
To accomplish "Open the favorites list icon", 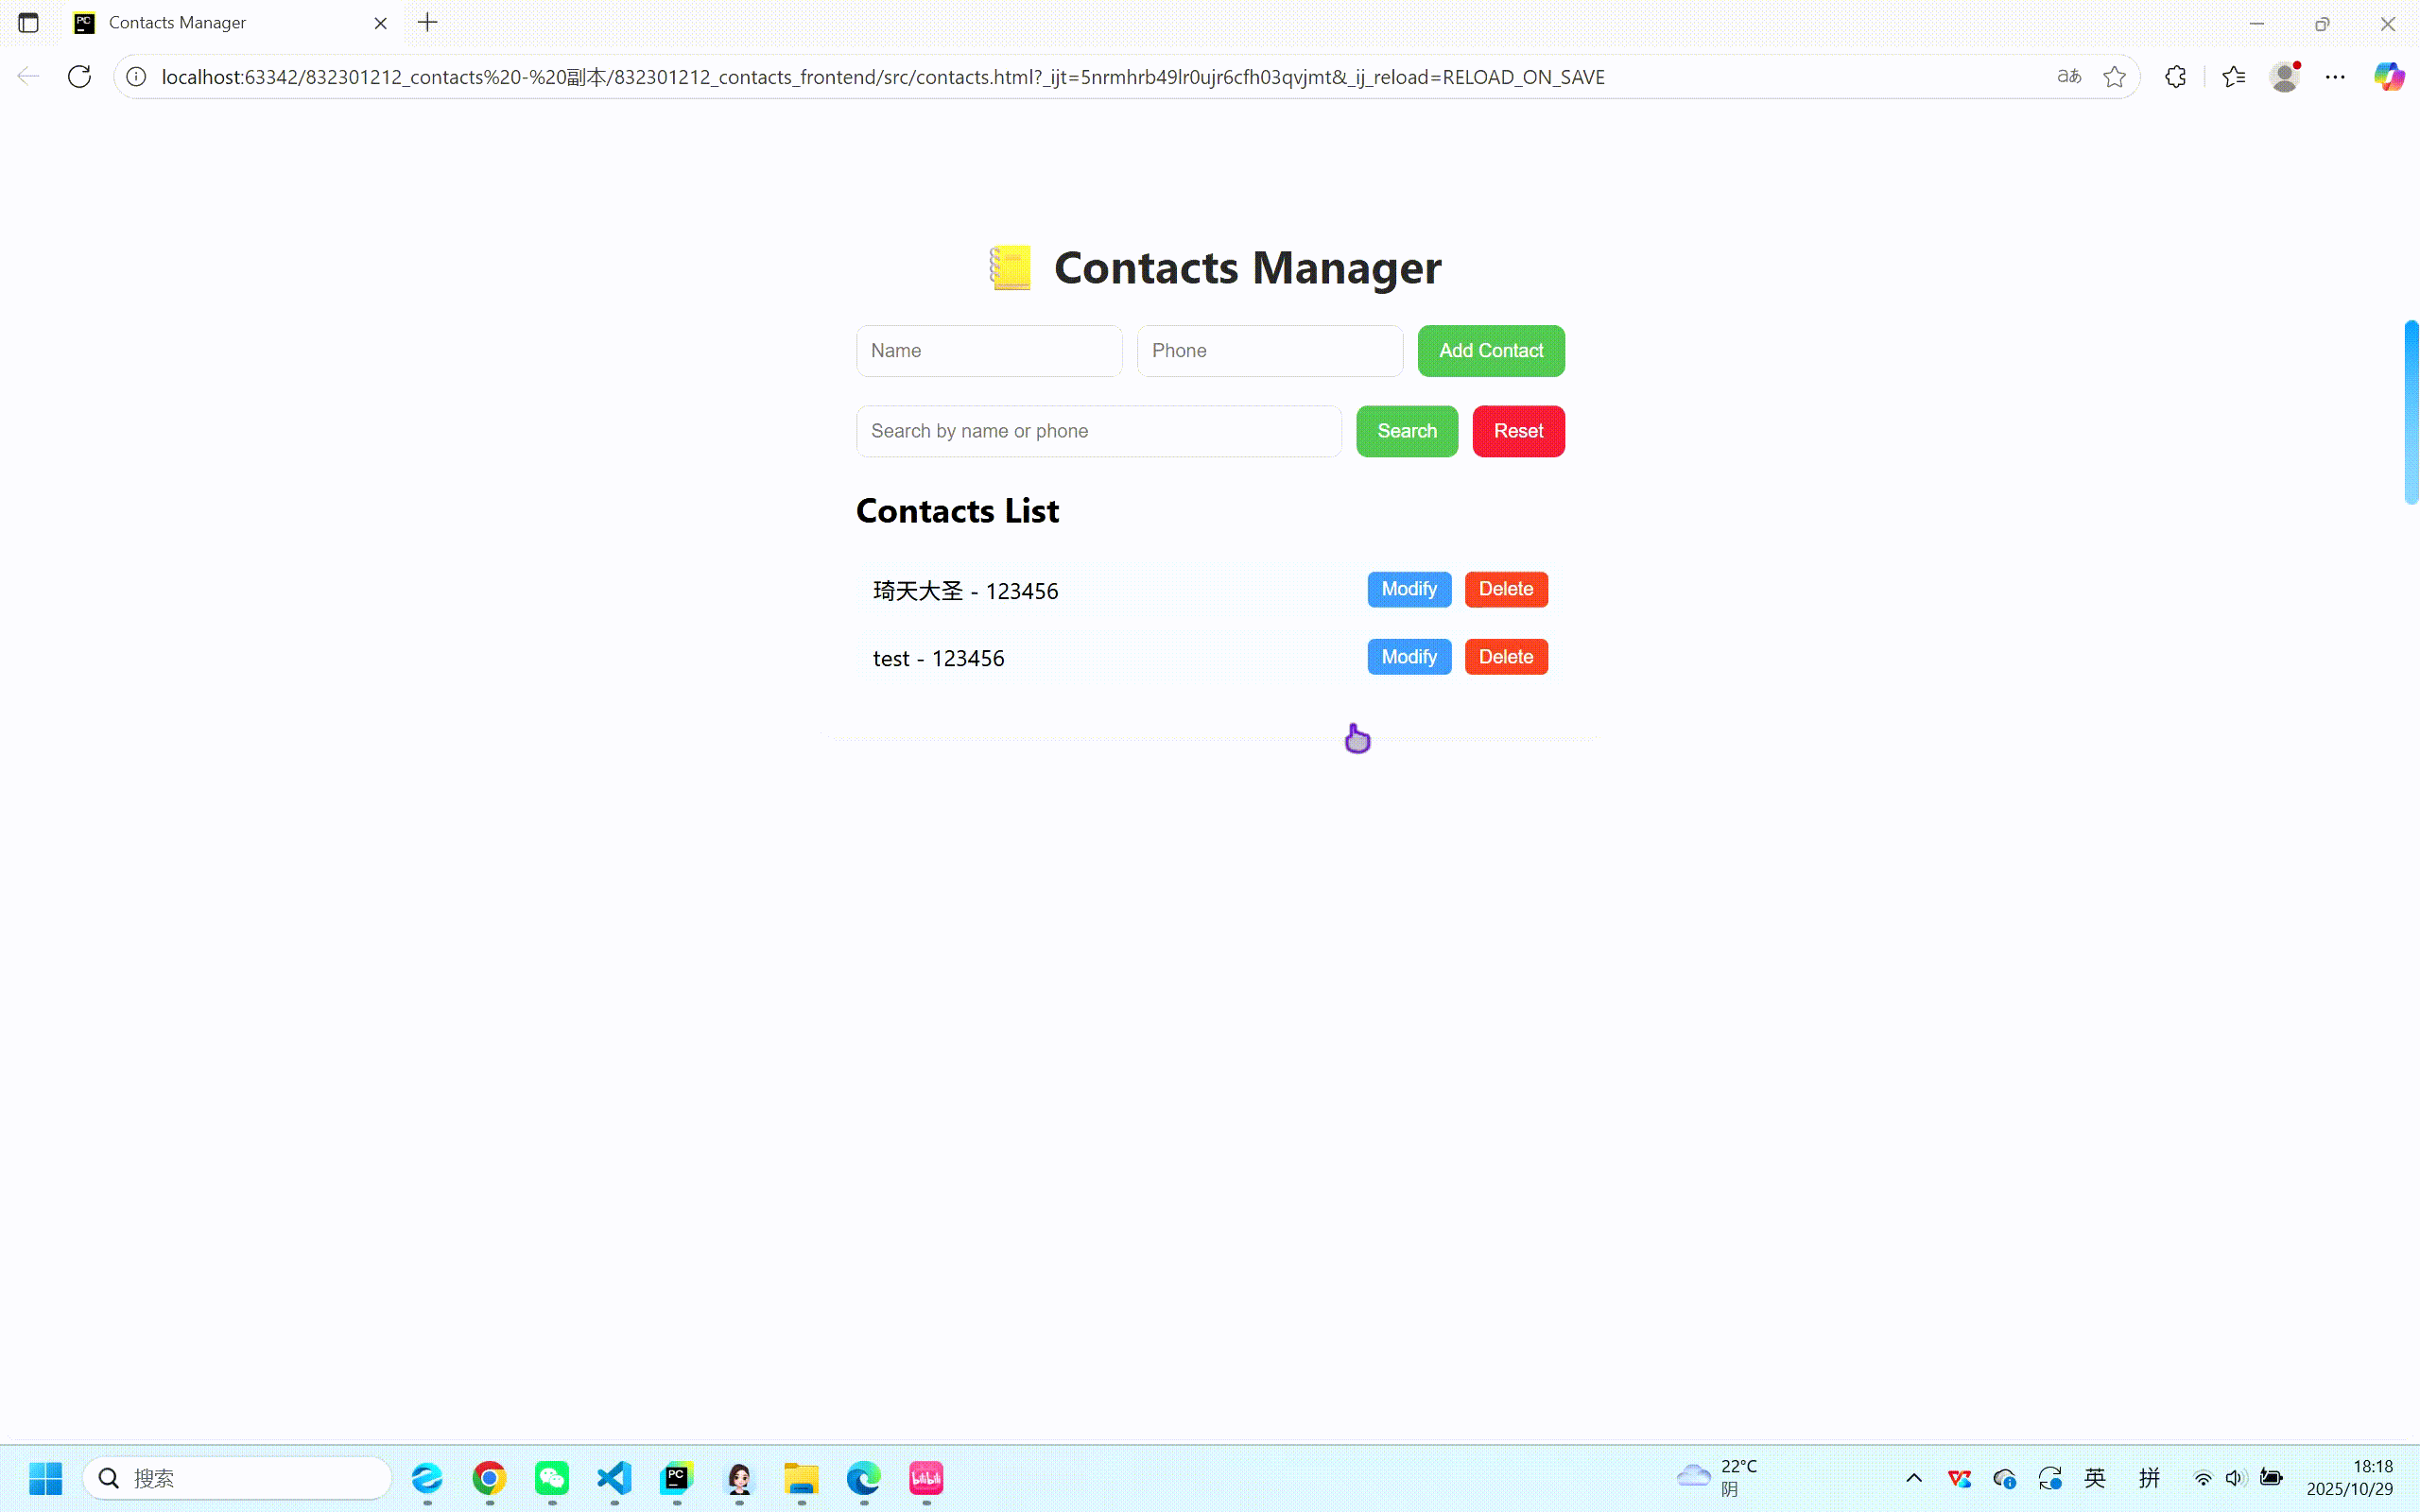I will 2233,77.
